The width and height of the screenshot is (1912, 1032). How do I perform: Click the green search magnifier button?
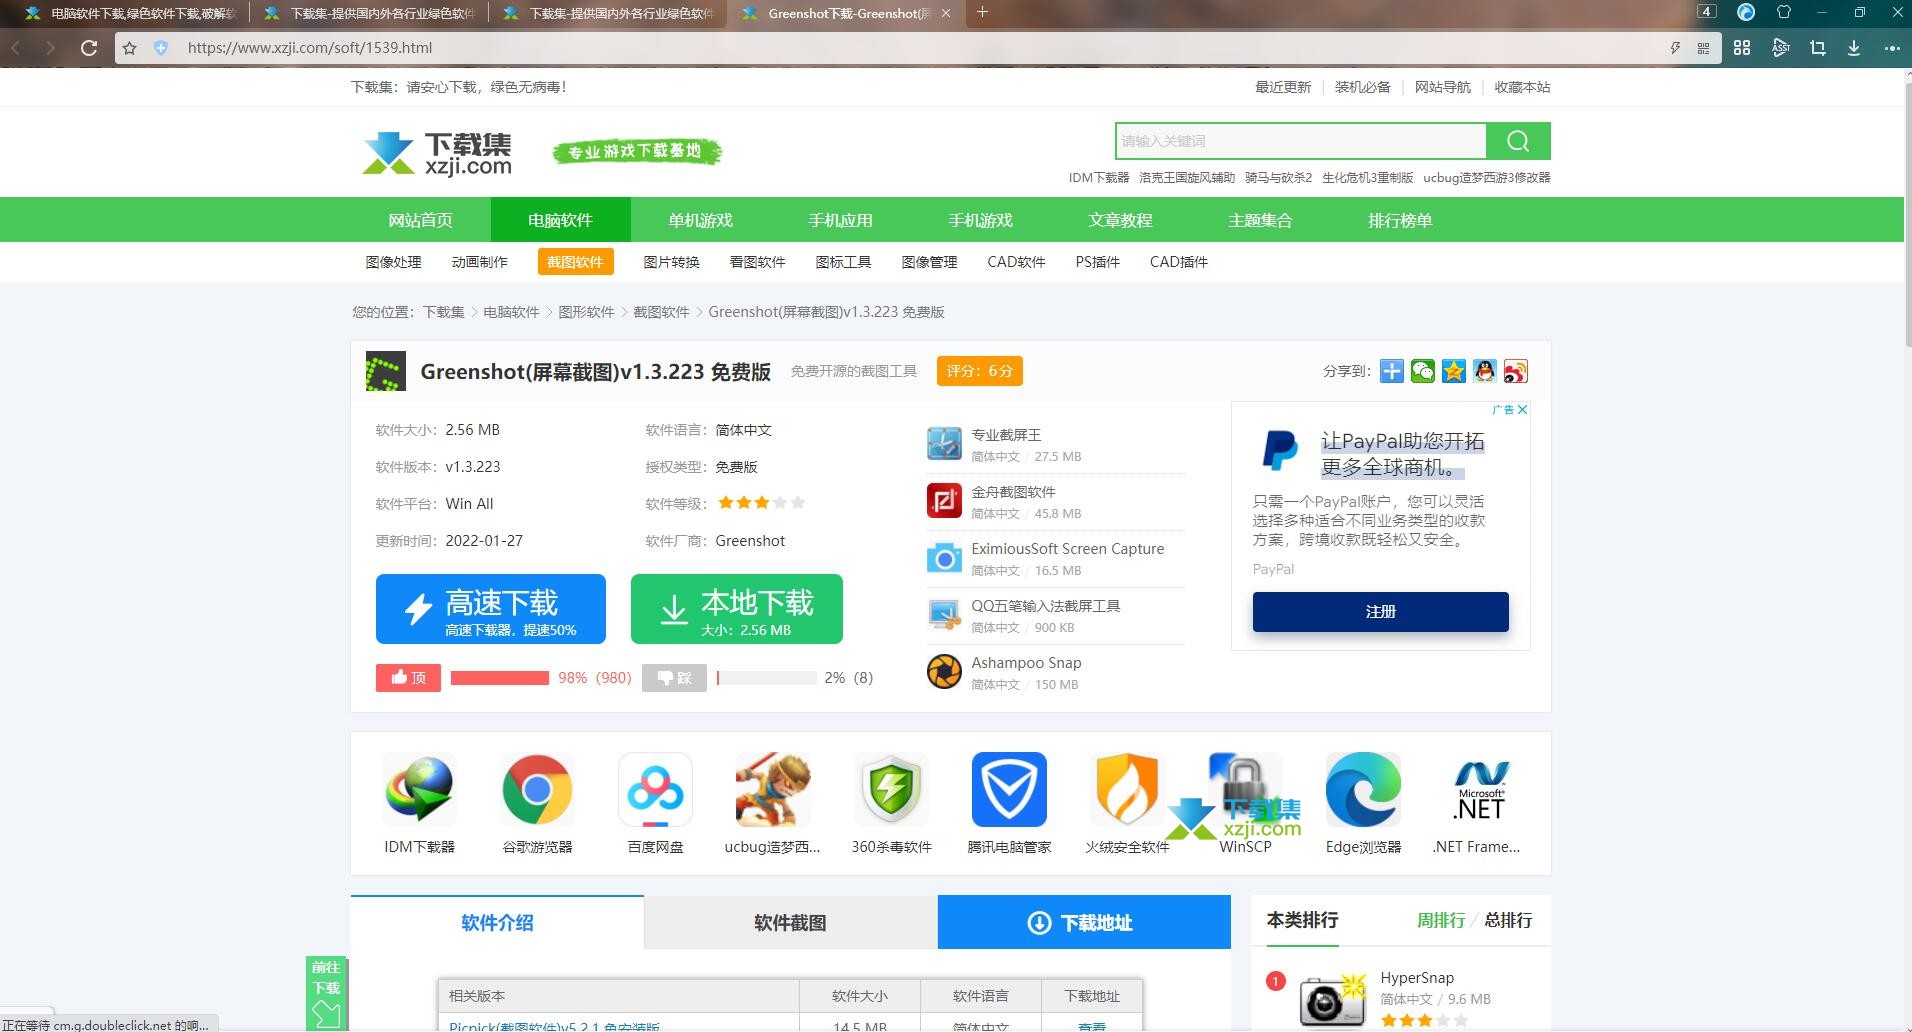point(1518,141)
